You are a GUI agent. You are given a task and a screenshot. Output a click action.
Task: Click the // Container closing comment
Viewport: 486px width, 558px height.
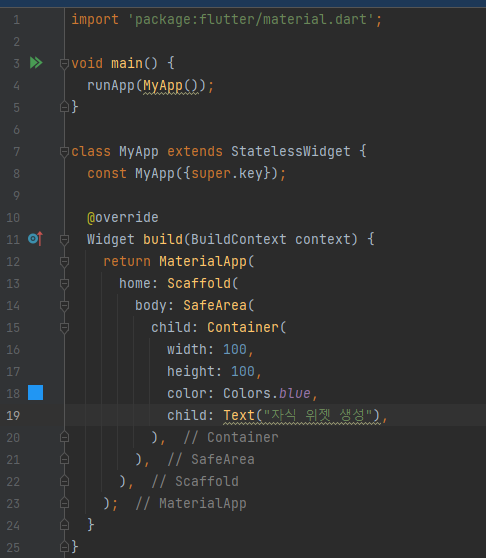(231, 437)
